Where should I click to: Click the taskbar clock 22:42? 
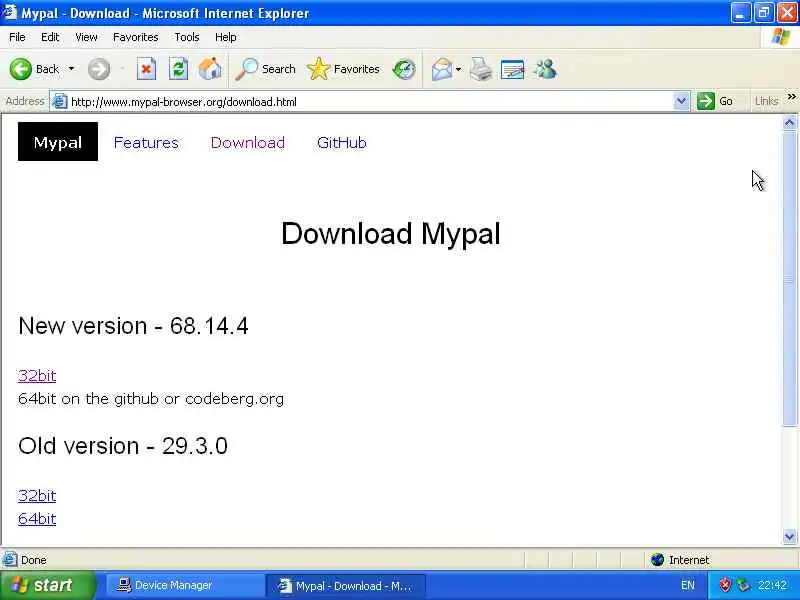772,585
